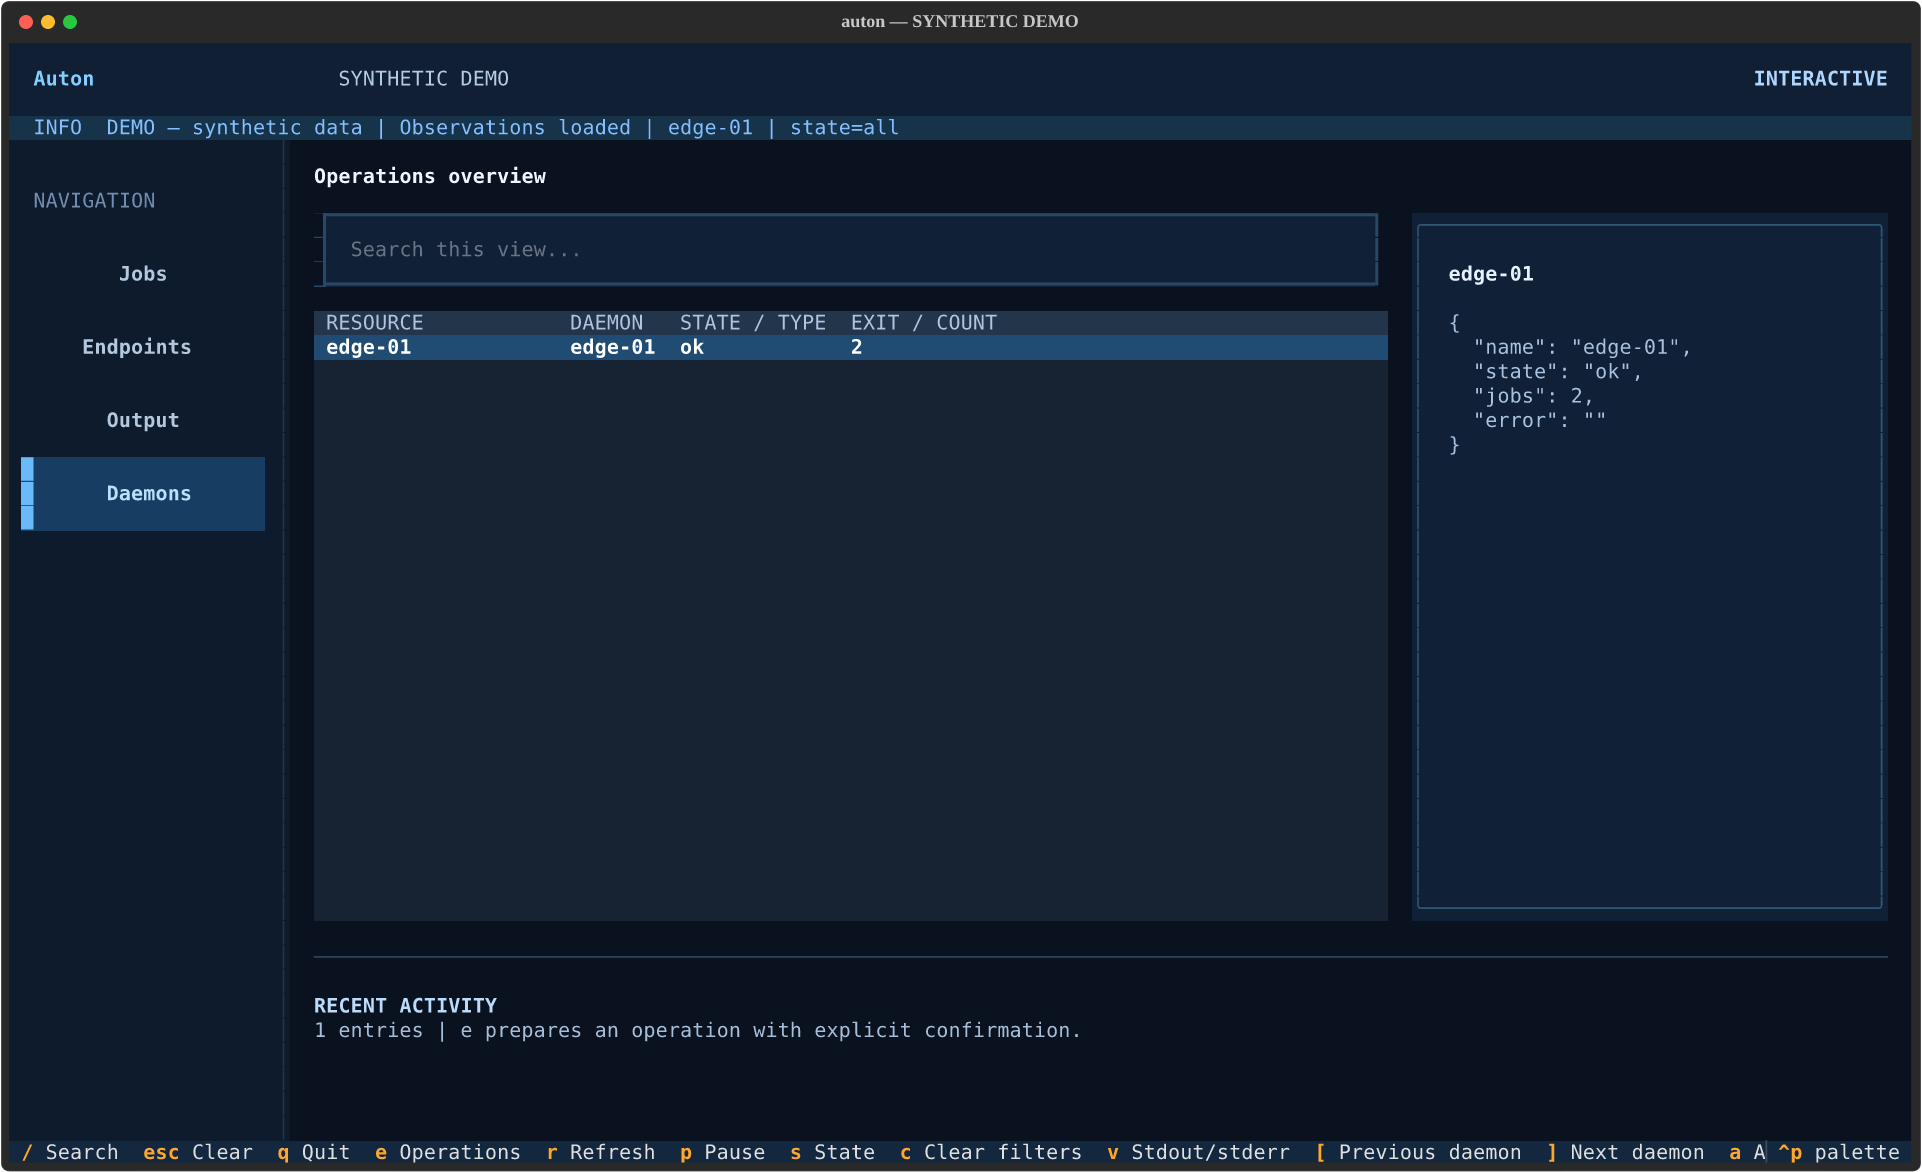Click the '"error": ""' JSON line

point(1540,421)
